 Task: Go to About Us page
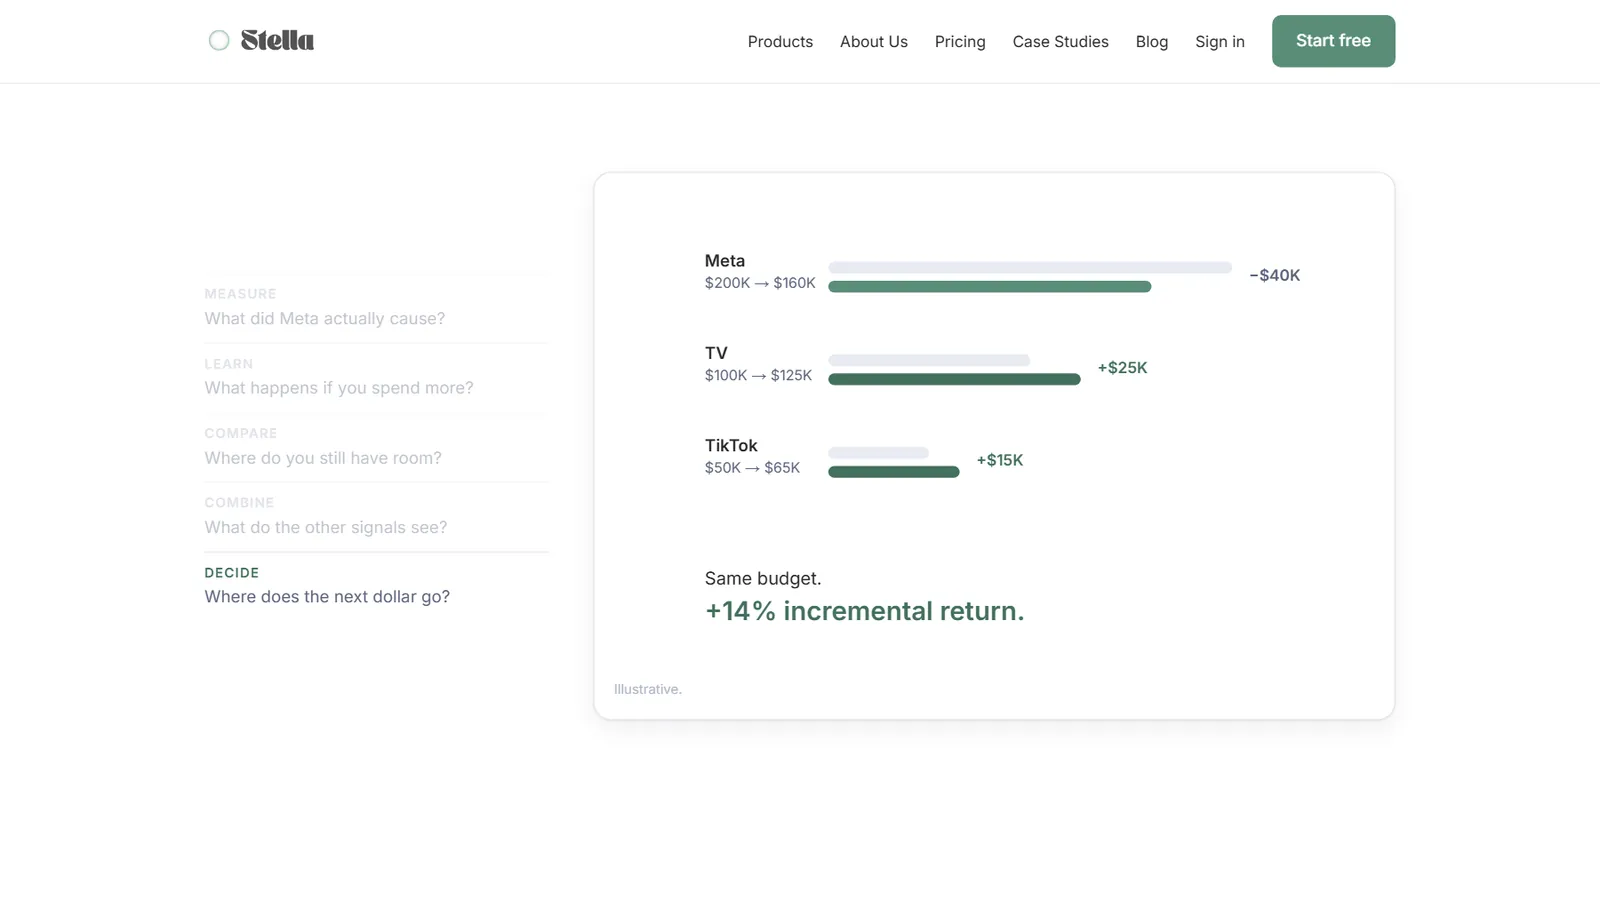coord(874,41)
